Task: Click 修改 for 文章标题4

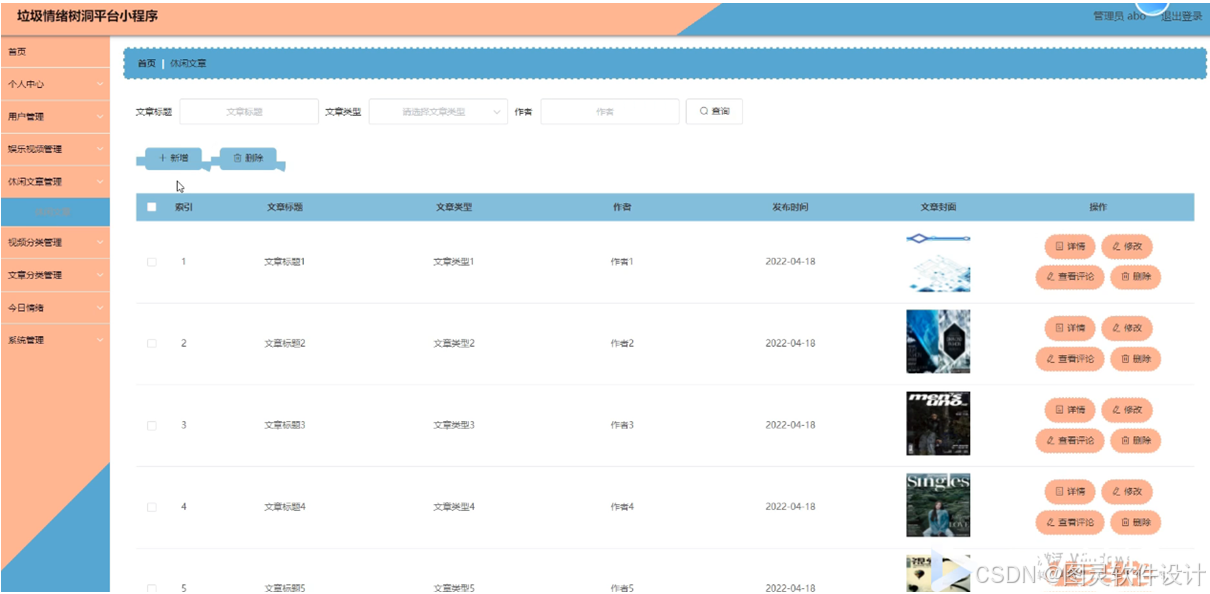Action: [x=1127, y=492]
